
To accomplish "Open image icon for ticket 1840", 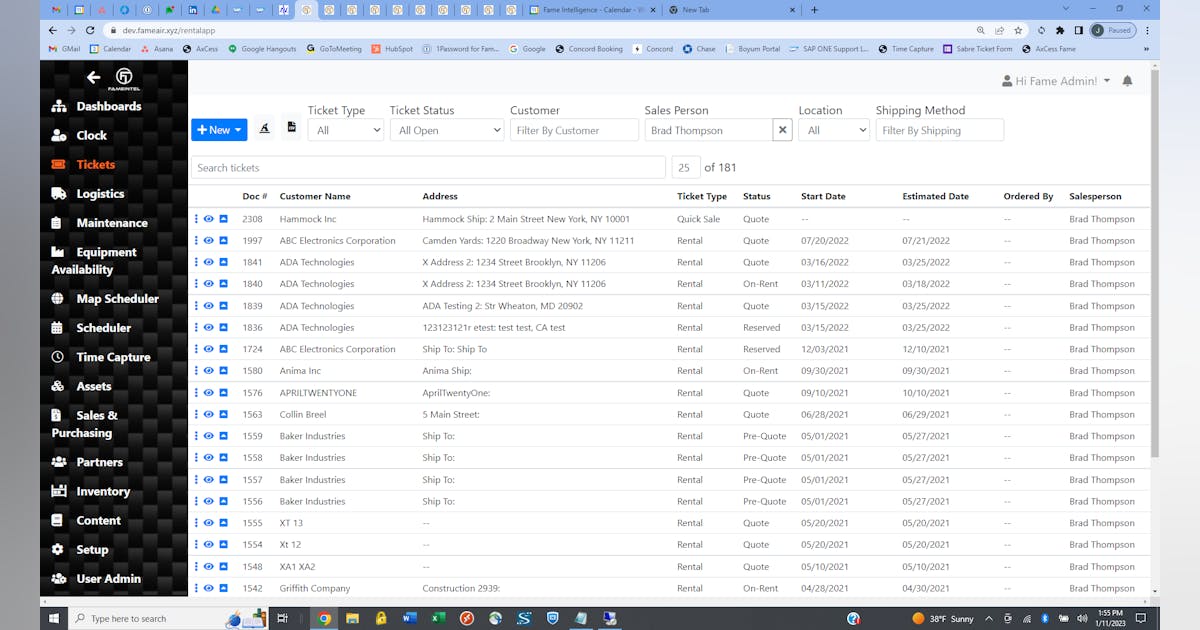I will click(x=224, y=284).
